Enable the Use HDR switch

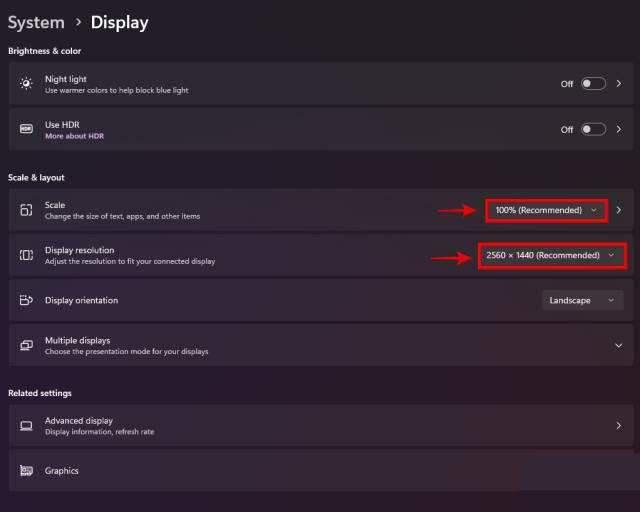593,129
